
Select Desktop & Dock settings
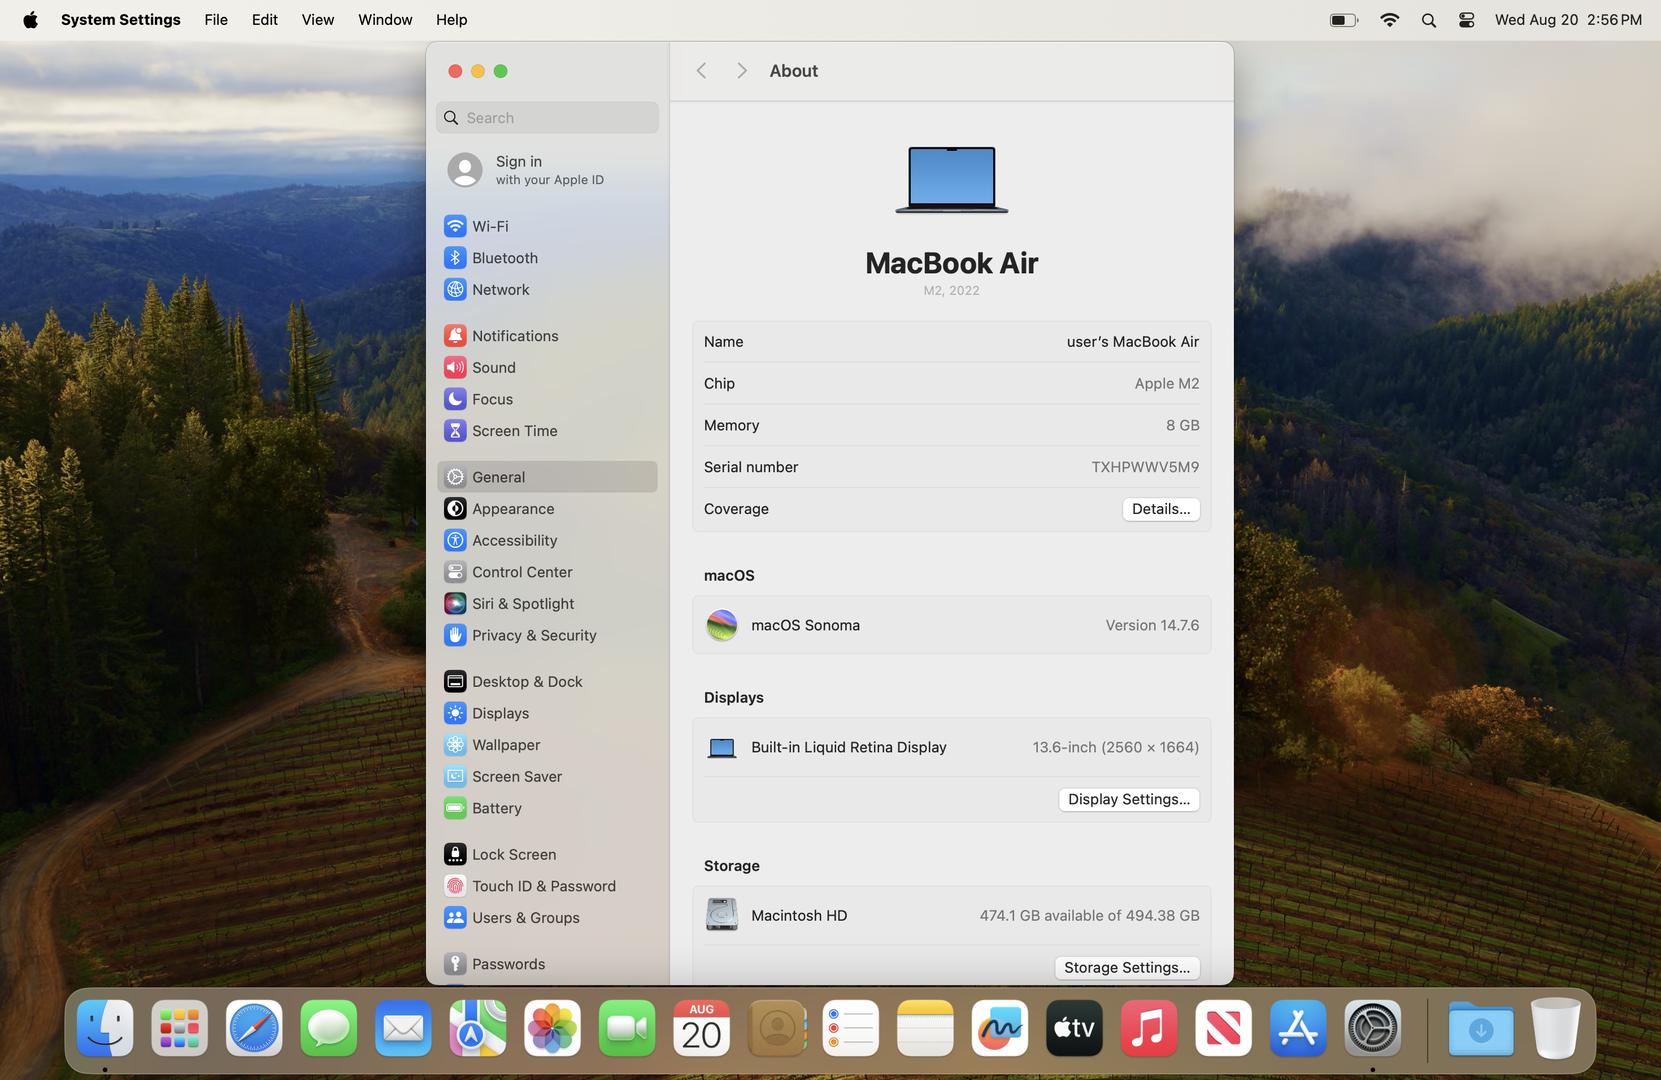coord(546,682)
